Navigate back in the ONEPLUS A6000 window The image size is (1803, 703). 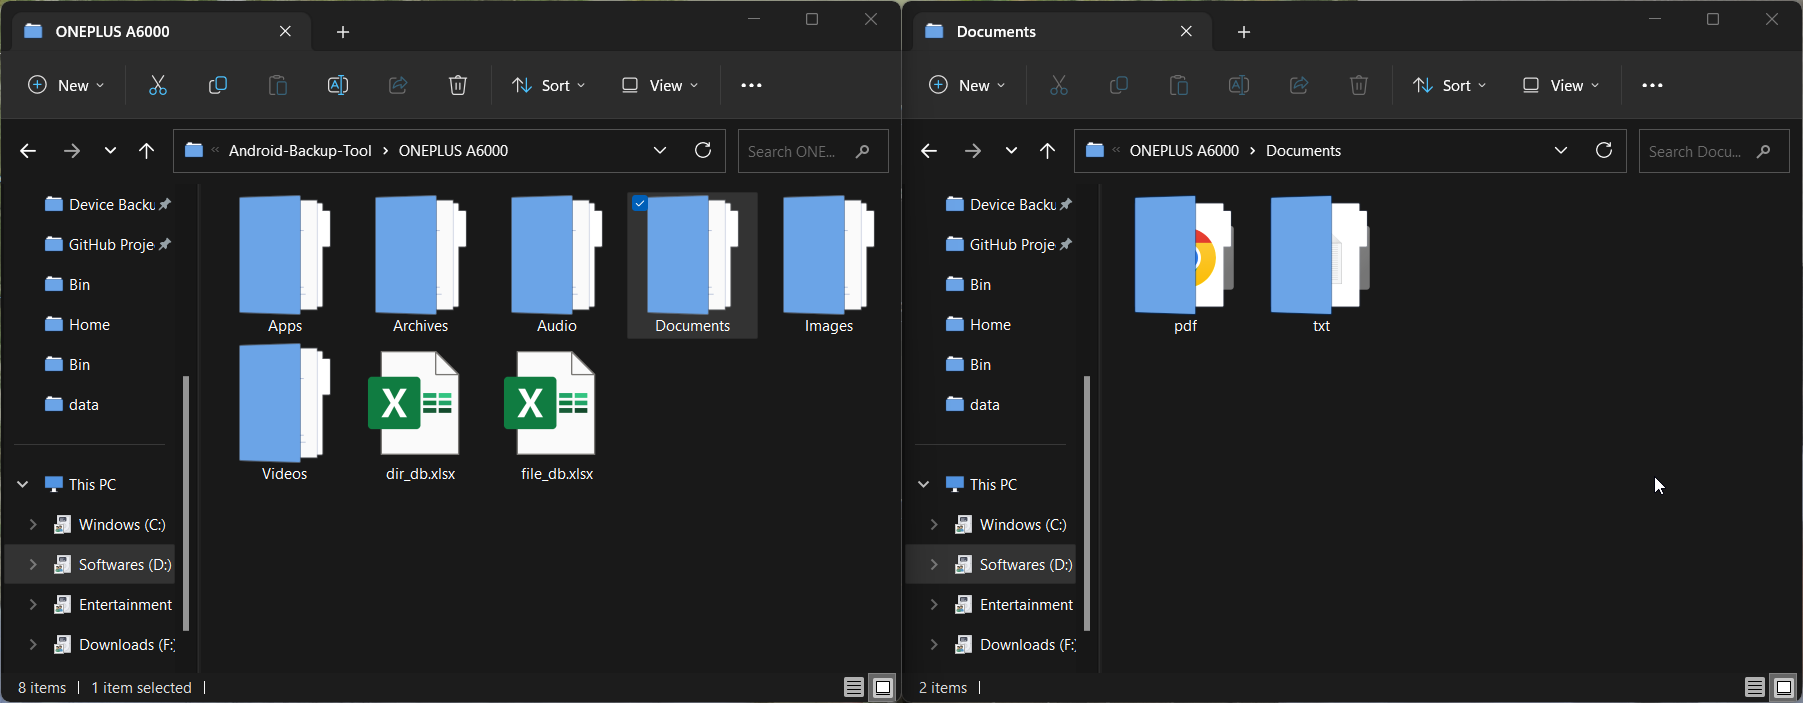(28, 151)
